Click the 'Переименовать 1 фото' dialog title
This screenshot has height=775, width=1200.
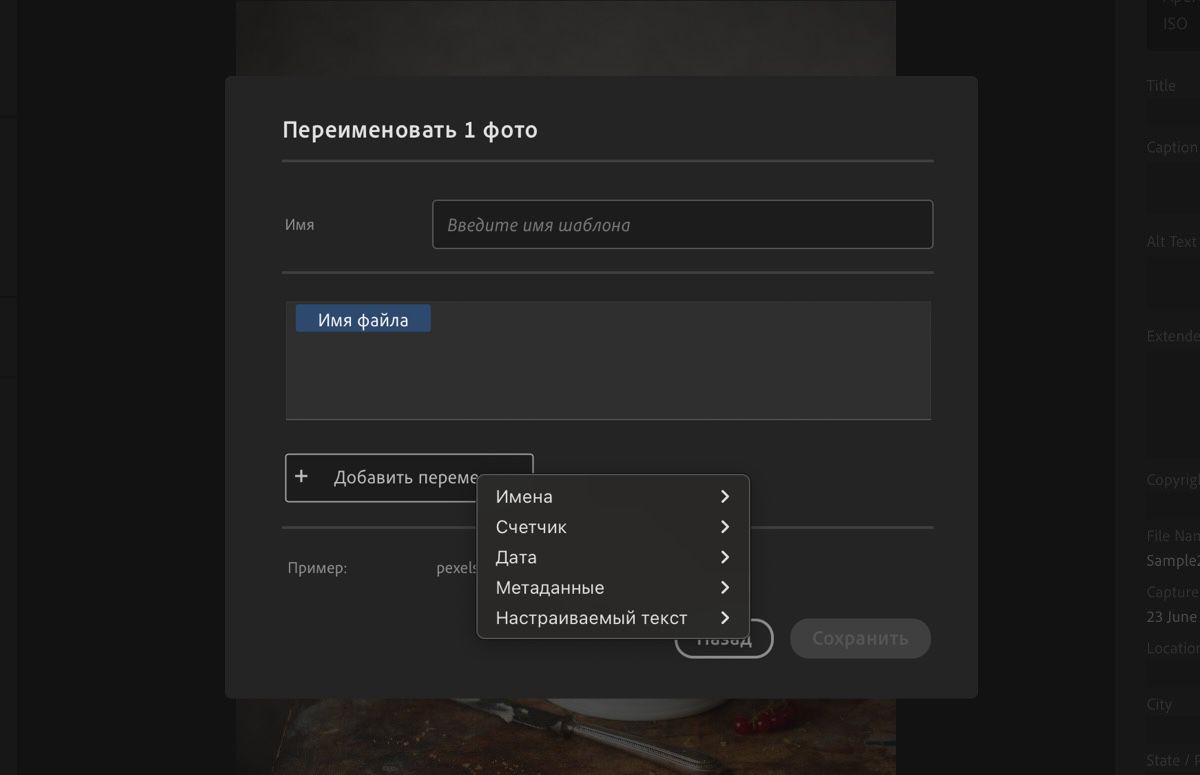point(410,130)
